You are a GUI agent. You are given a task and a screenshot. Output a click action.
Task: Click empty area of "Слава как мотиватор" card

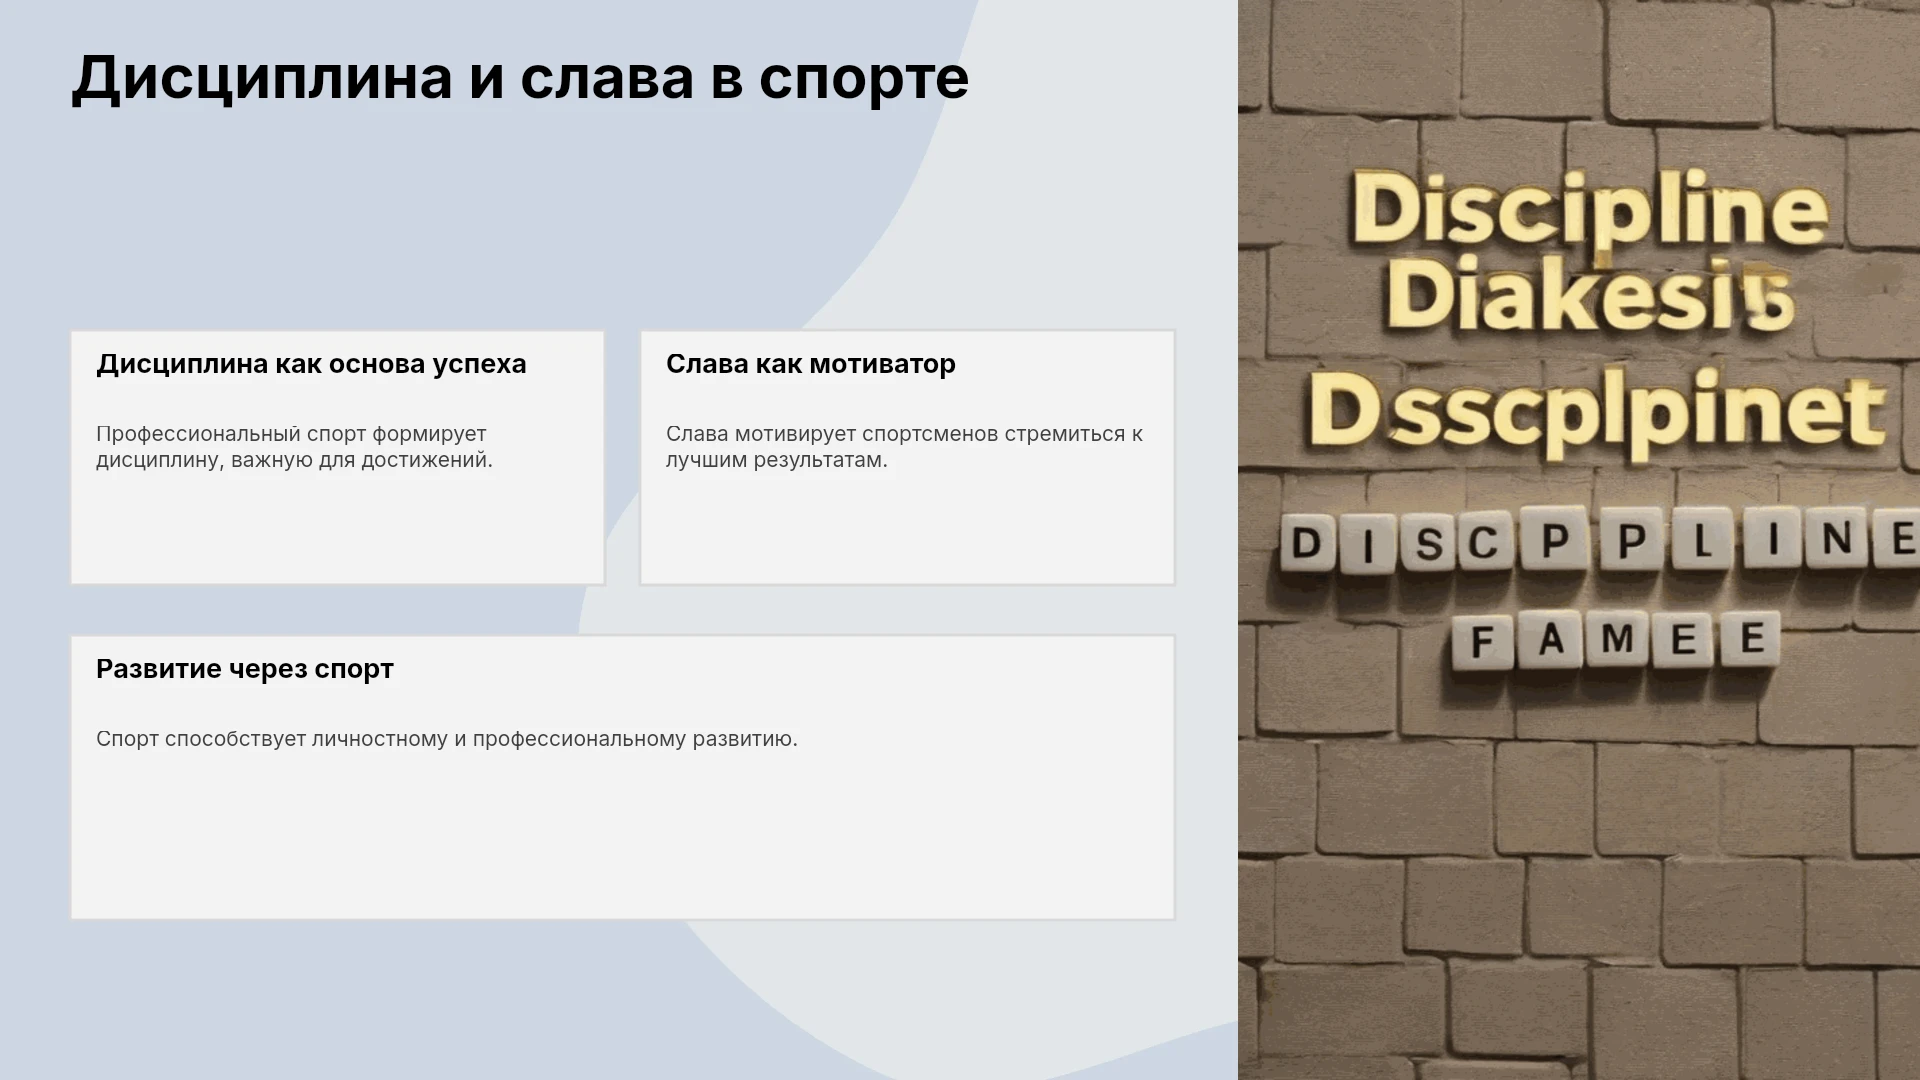click(907, 530)
